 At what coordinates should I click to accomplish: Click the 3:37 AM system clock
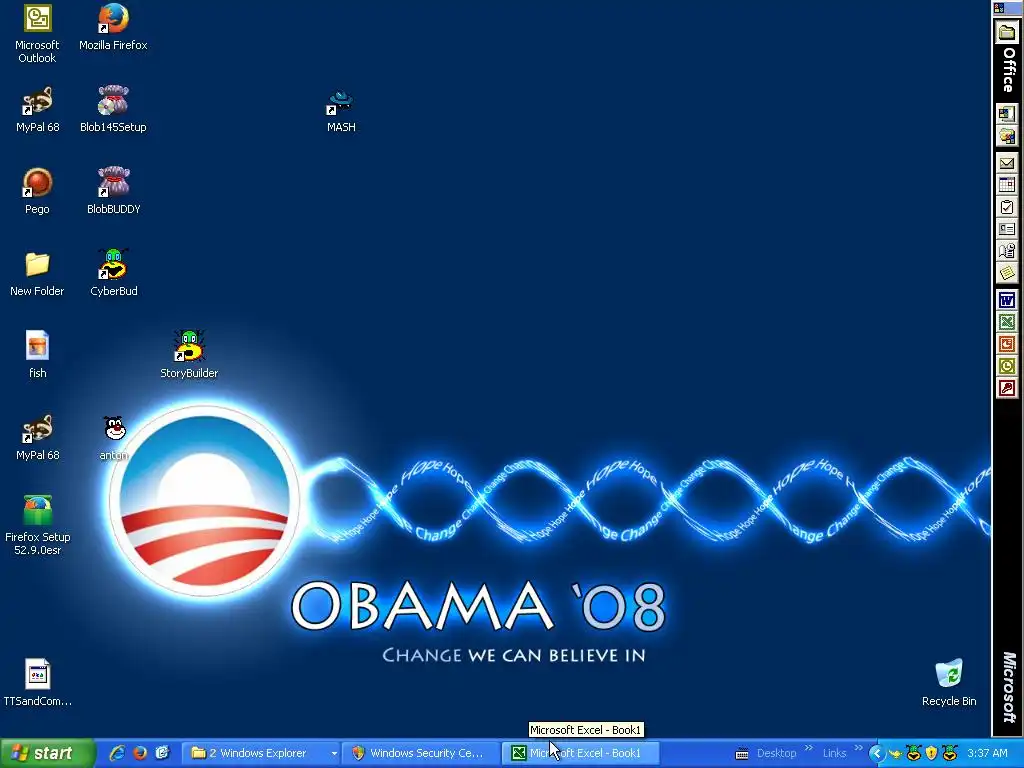pos(987,753)
